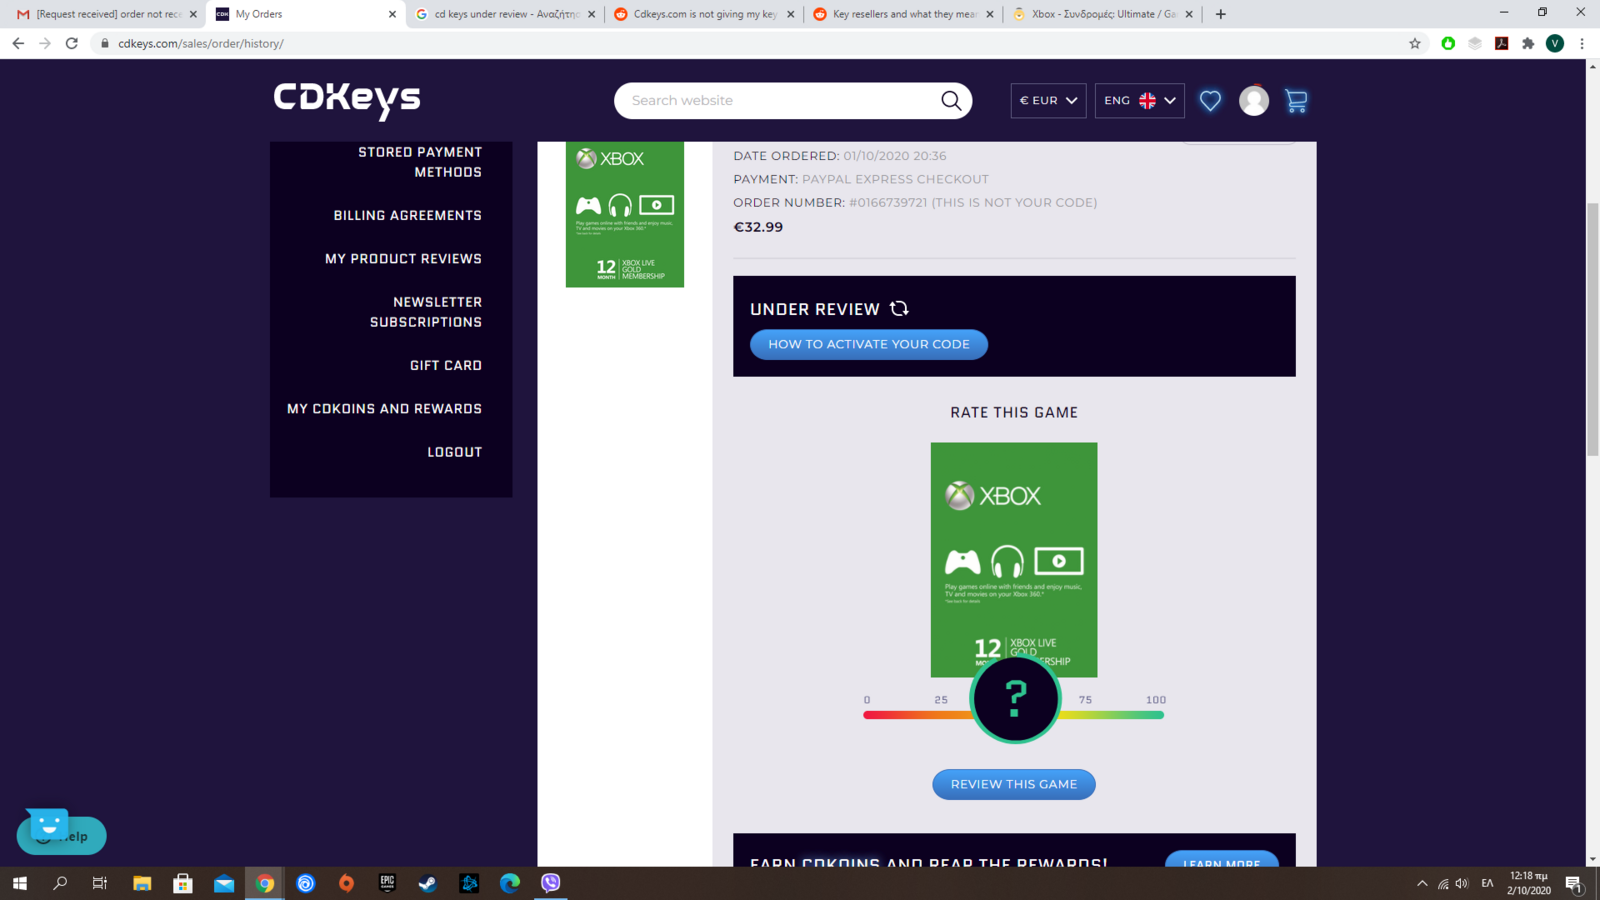The height and width of the screenshot is (900, 1600).
Task: Switch to Key resellers Reddit tab
Action: 904,14
